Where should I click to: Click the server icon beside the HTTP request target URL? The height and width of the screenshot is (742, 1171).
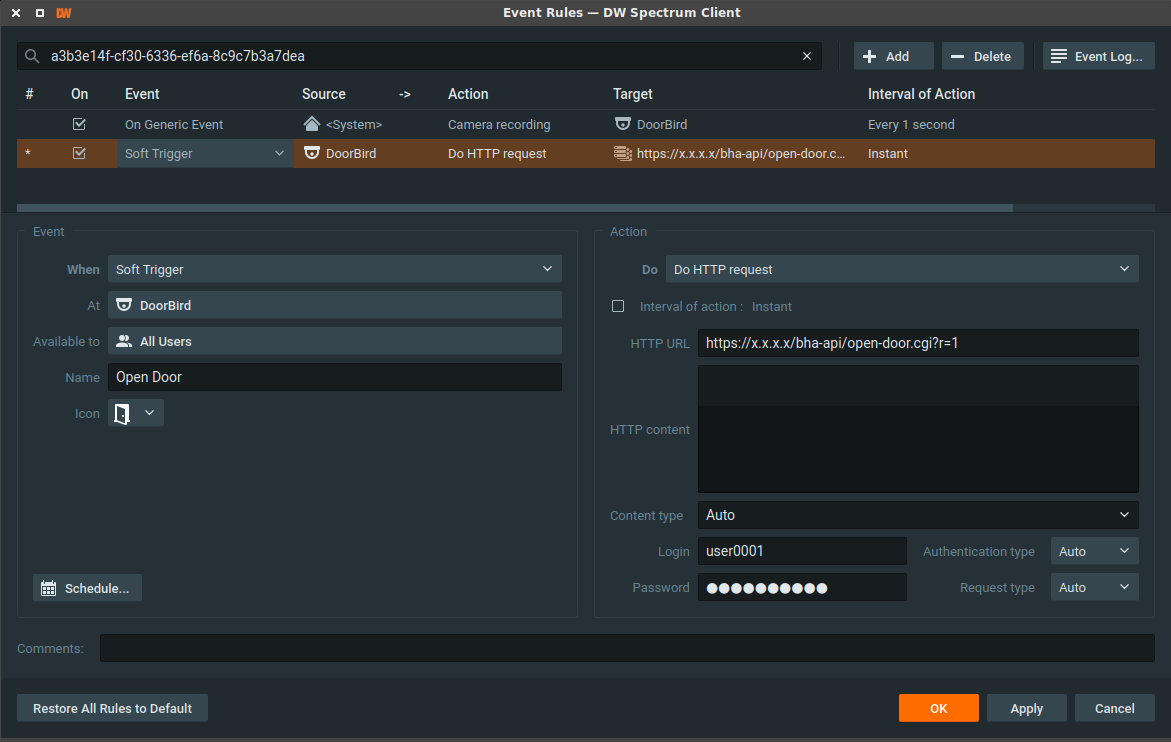click(622, 153)
